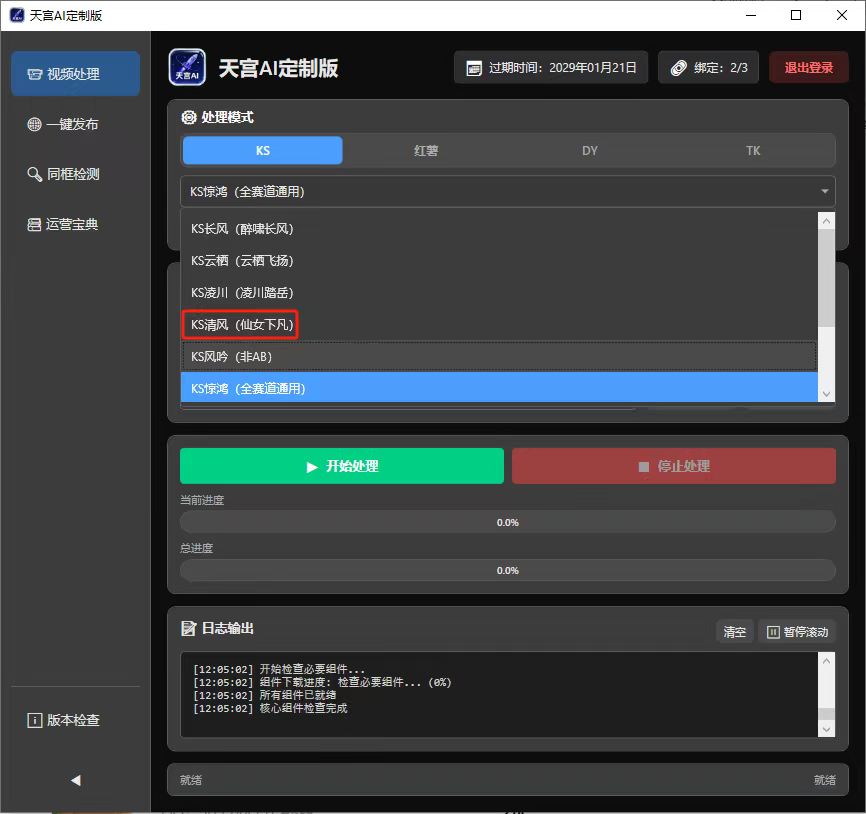Image resolution: width=866 pixels, height=814 pixels.
Task: Click the gear icon next to 处理模式
Action: pyautogui.click(x=189, y=117)
